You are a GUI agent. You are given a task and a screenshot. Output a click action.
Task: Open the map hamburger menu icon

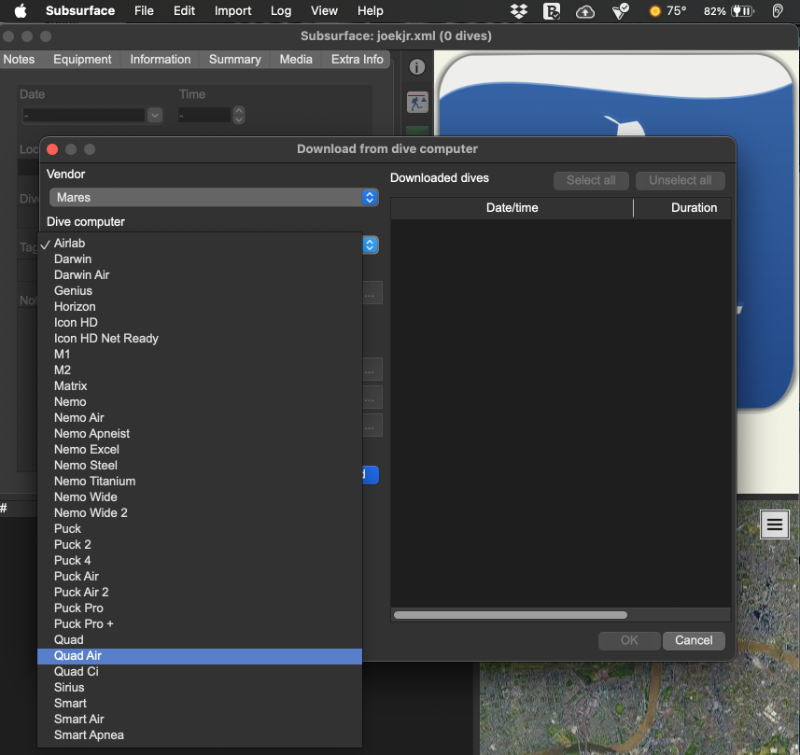point(774,524)
